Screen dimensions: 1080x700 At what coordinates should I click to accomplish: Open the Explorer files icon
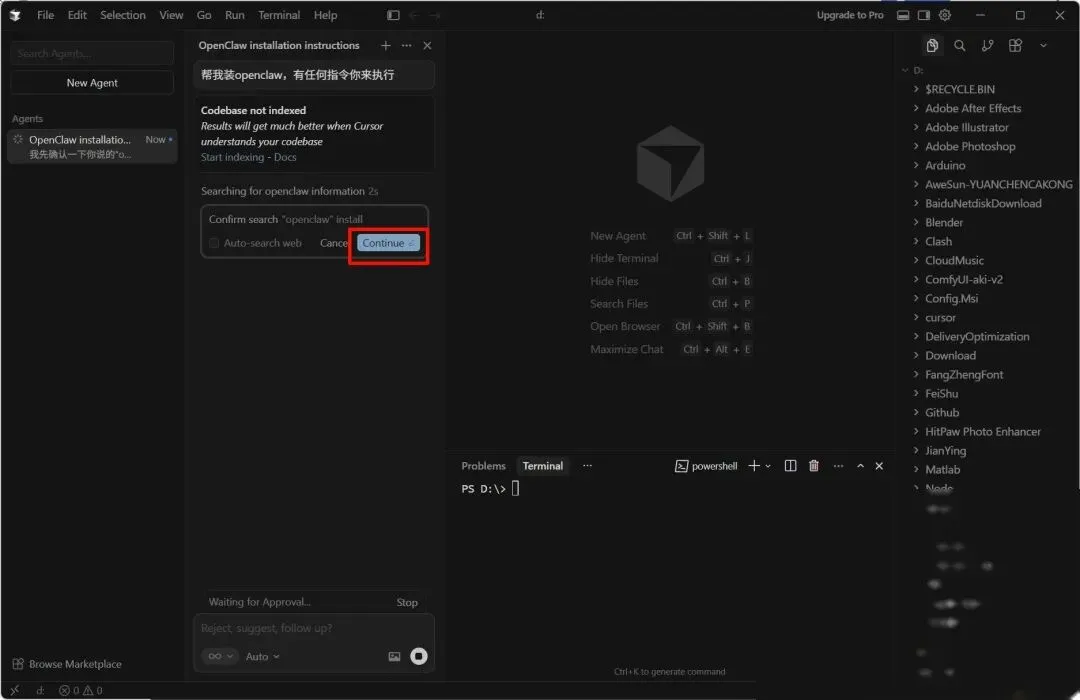pyautogui.click(x=932, y=45)
